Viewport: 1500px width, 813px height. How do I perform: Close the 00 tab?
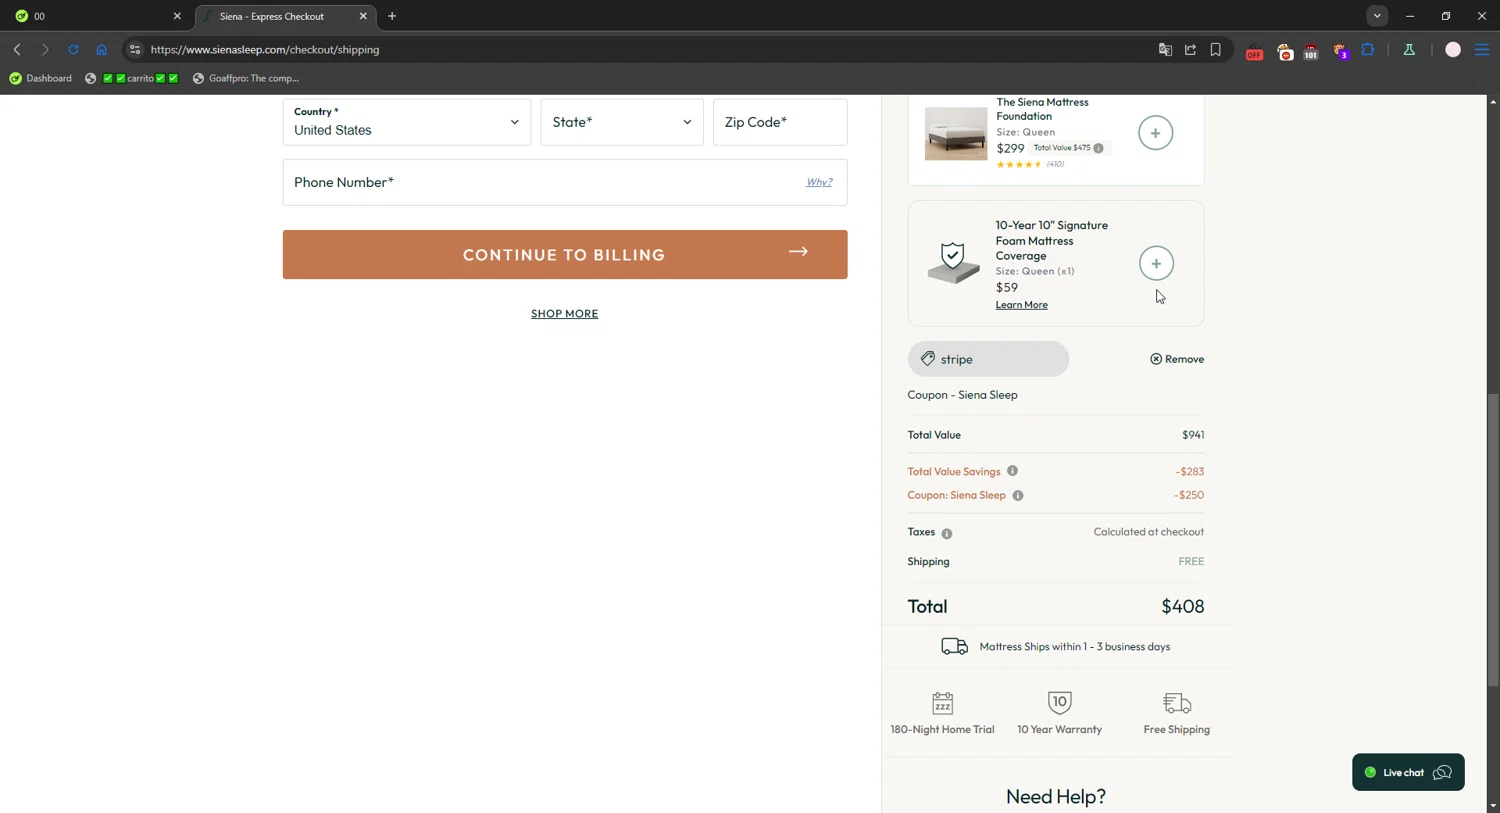pos(177,16)
